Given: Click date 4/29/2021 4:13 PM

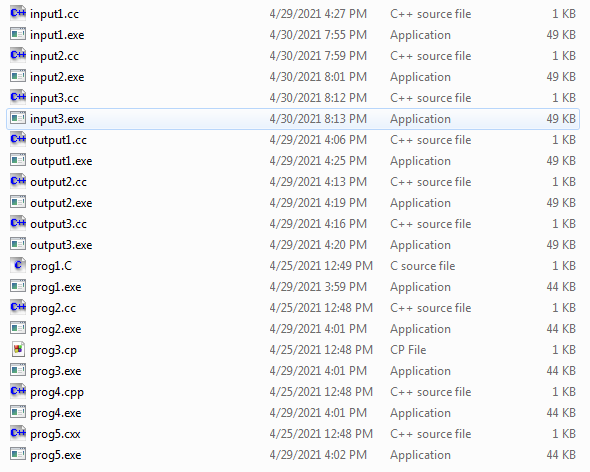Looking at the screenshot, I should click(x=318, y=182).
